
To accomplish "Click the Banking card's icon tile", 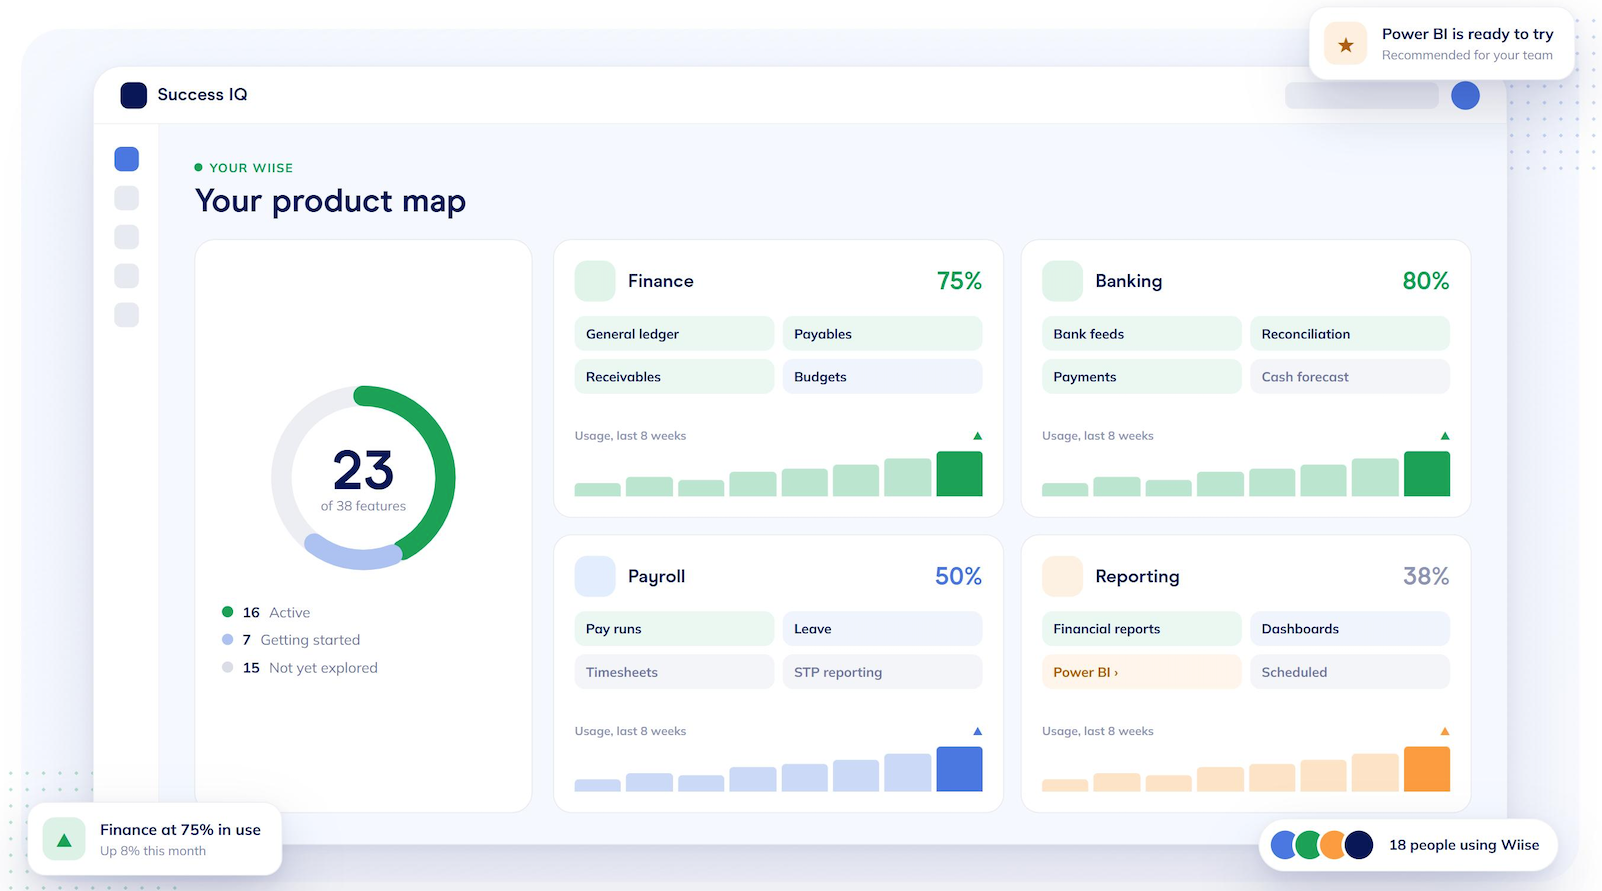I will [x=1062, y=281].
